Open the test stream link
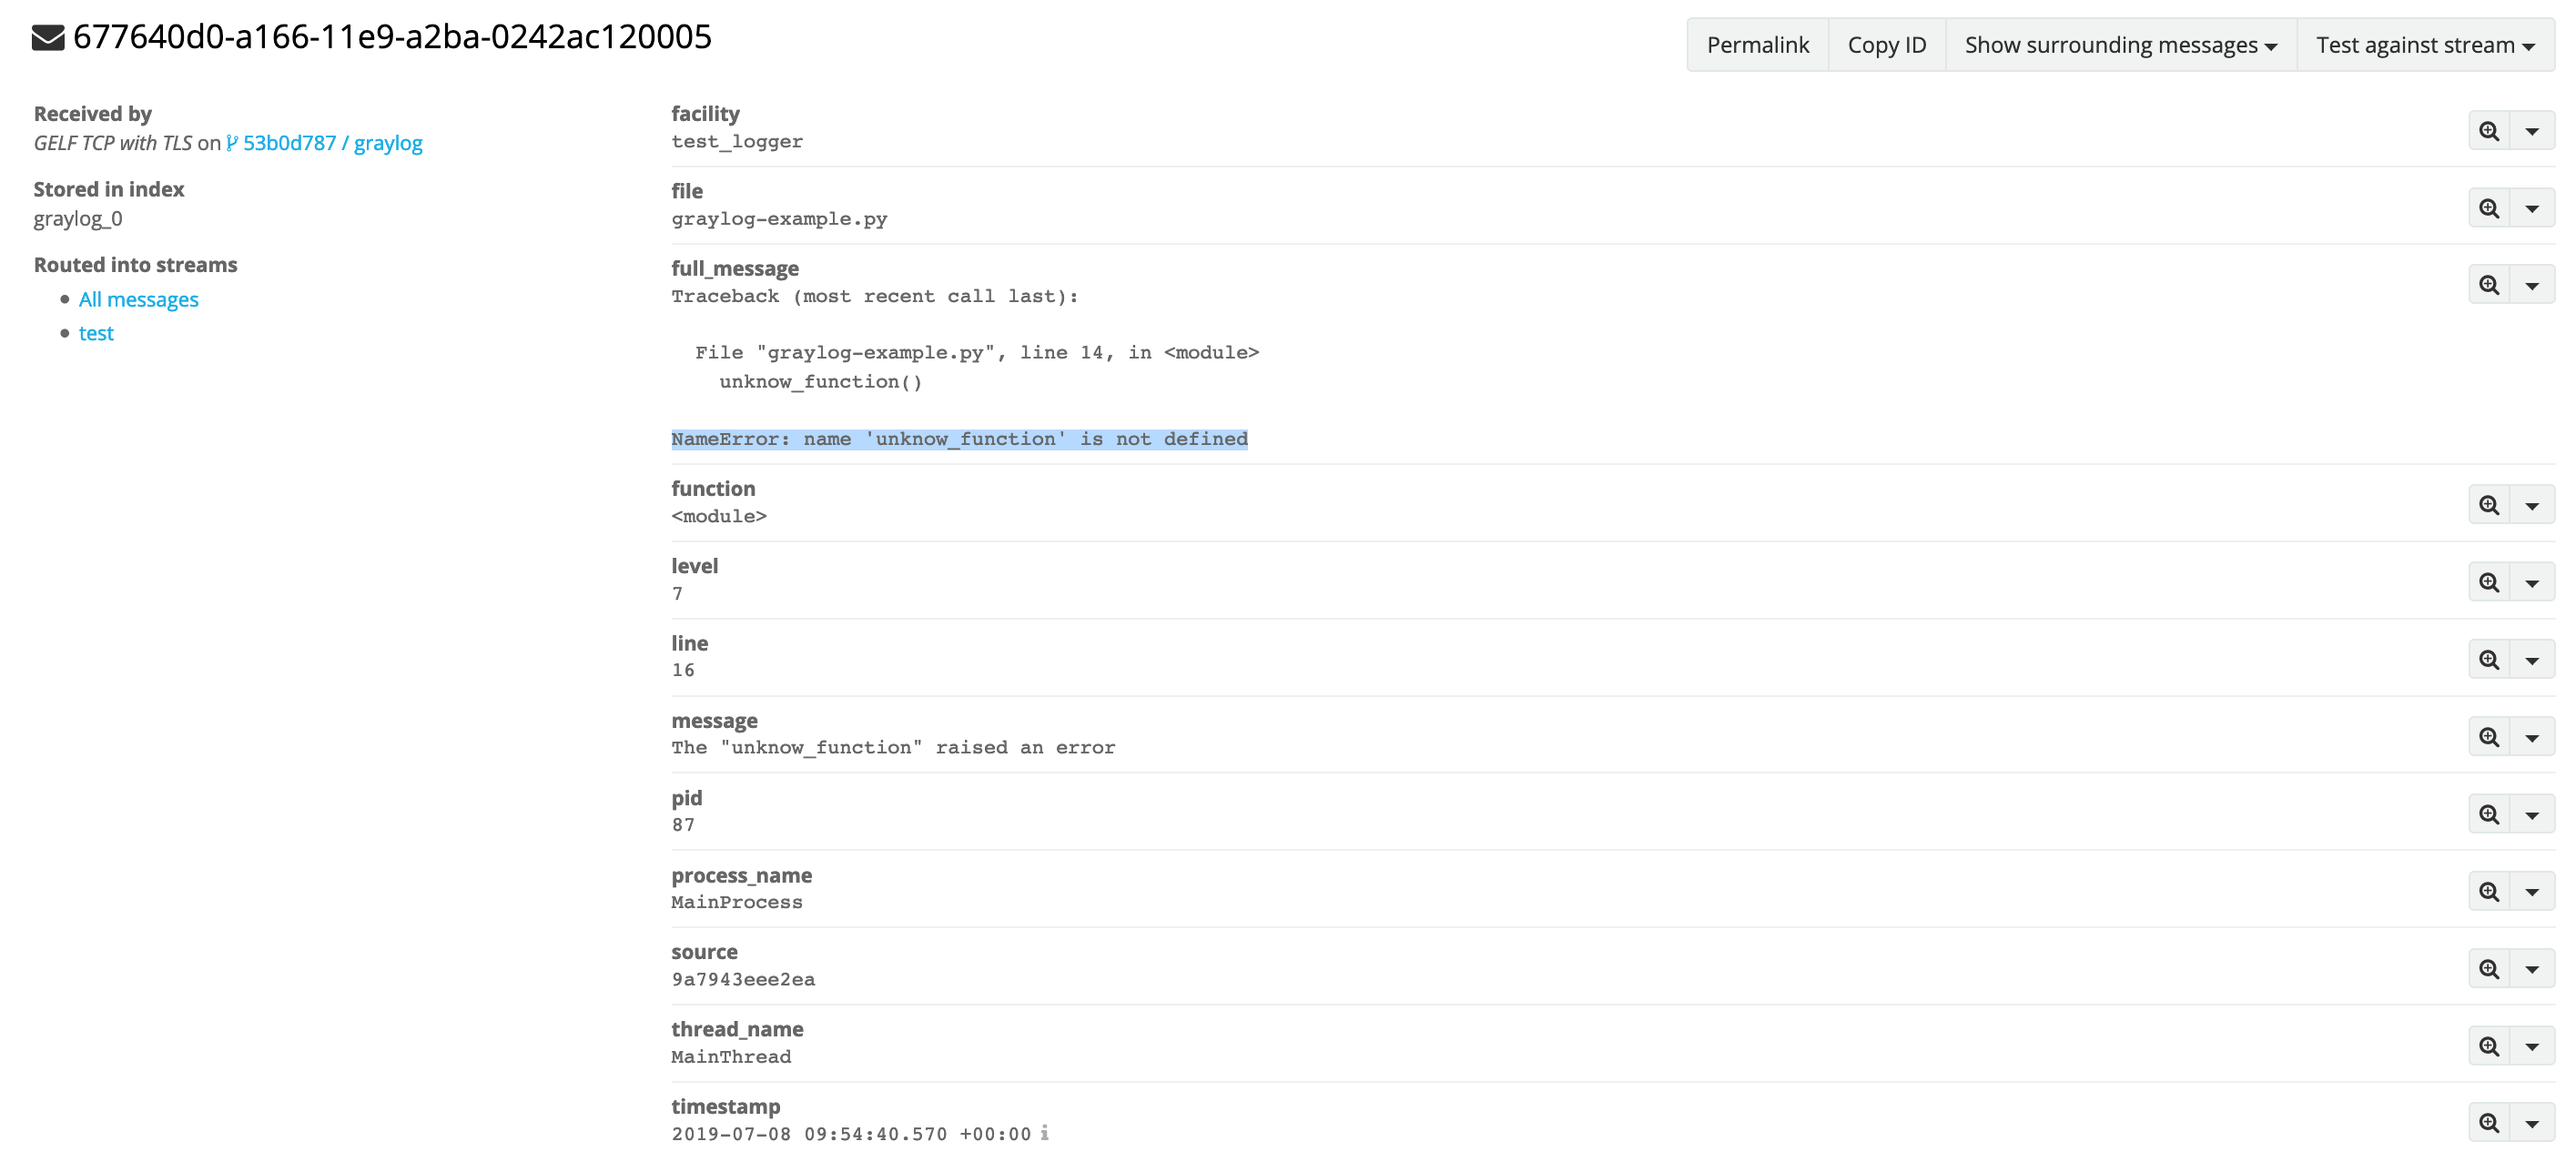The image size is (2576, 1172). point(96,332)
